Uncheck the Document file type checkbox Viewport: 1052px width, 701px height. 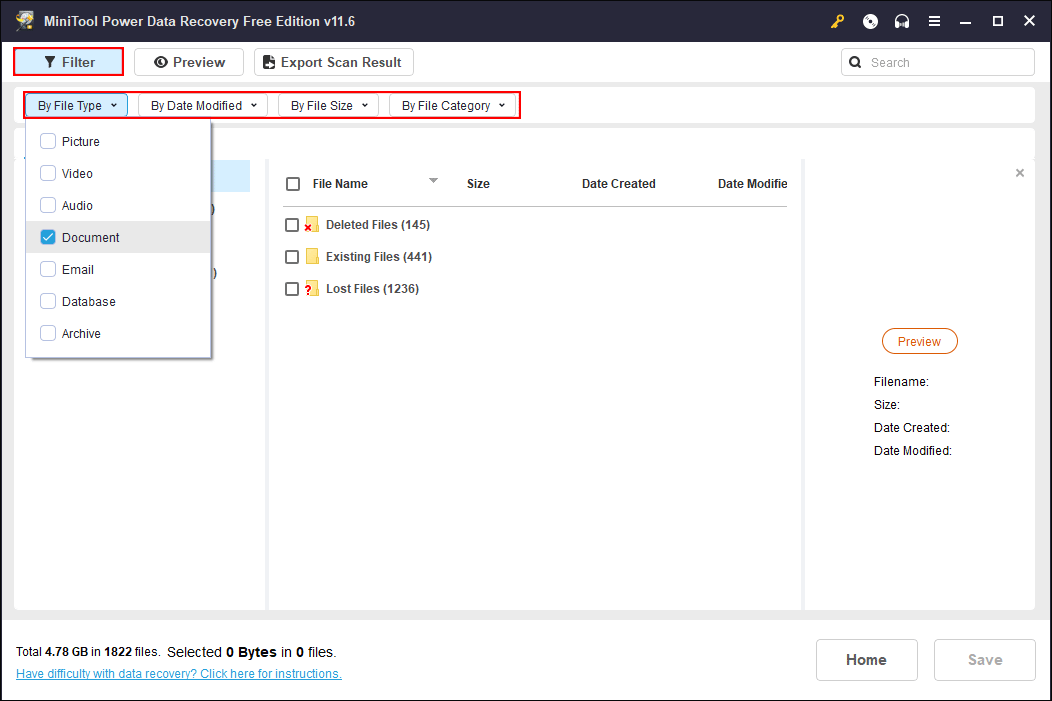pos(48,238)
